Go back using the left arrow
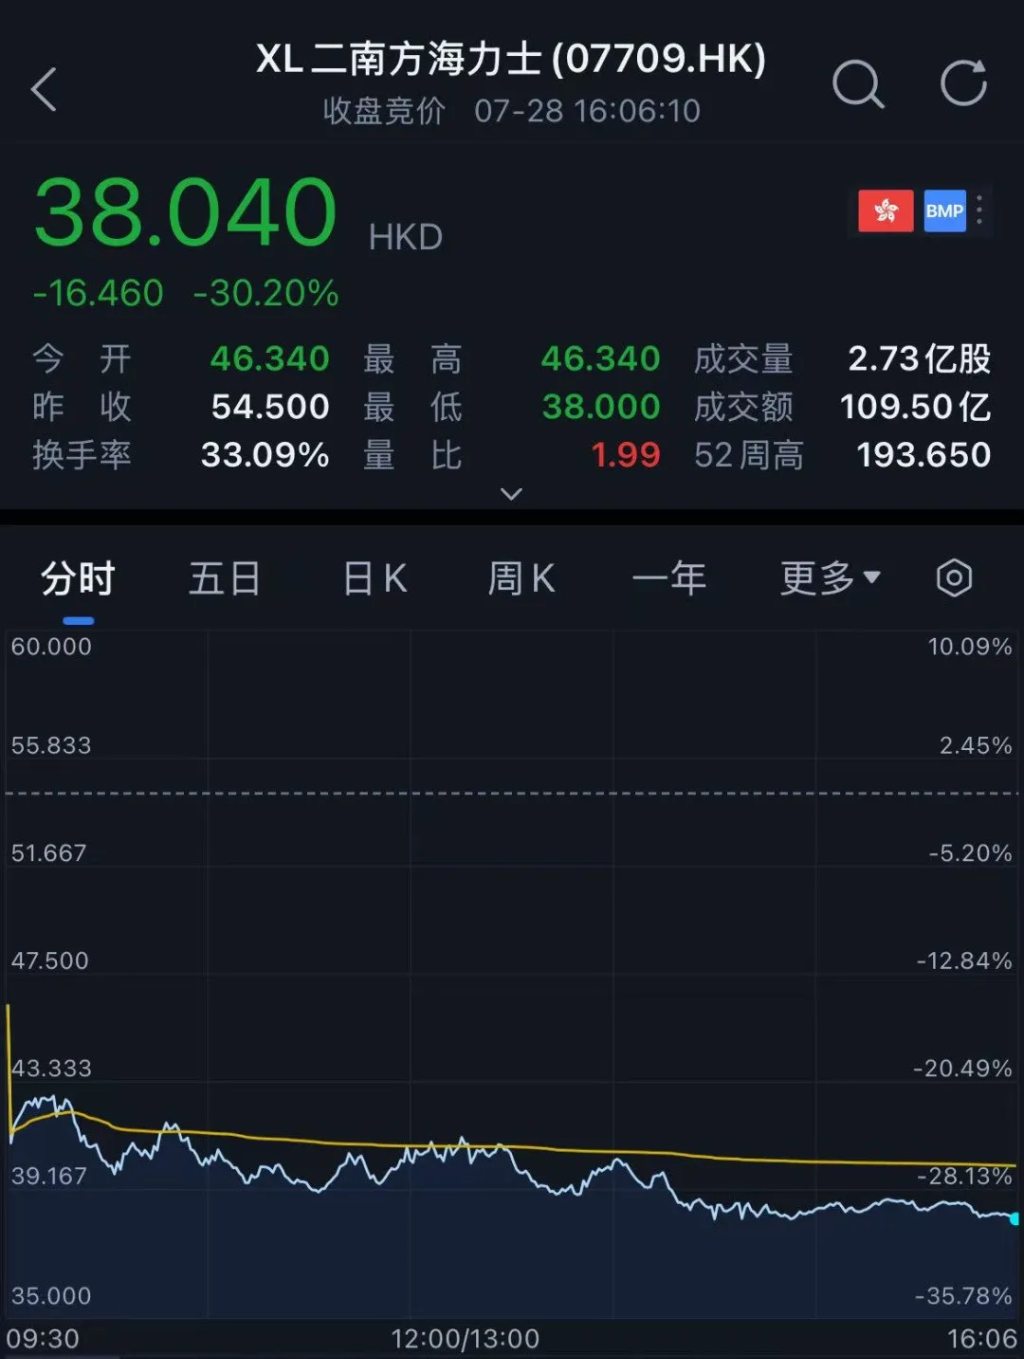The height and width of the screenshot is (1359, 1024). (x=44, y=89)
